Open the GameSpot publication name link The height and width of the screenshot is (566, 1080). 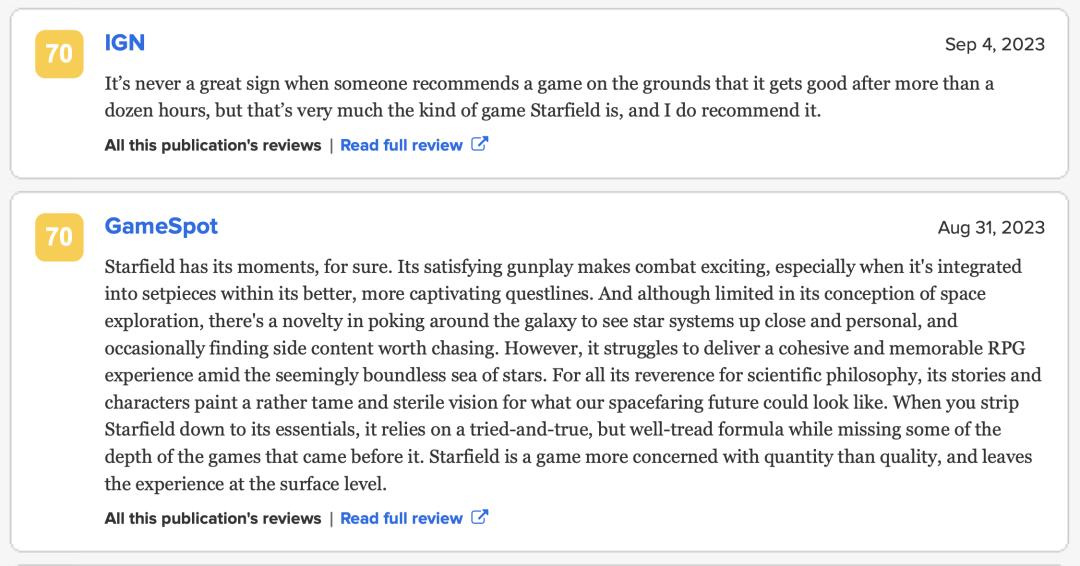(161, 226)
